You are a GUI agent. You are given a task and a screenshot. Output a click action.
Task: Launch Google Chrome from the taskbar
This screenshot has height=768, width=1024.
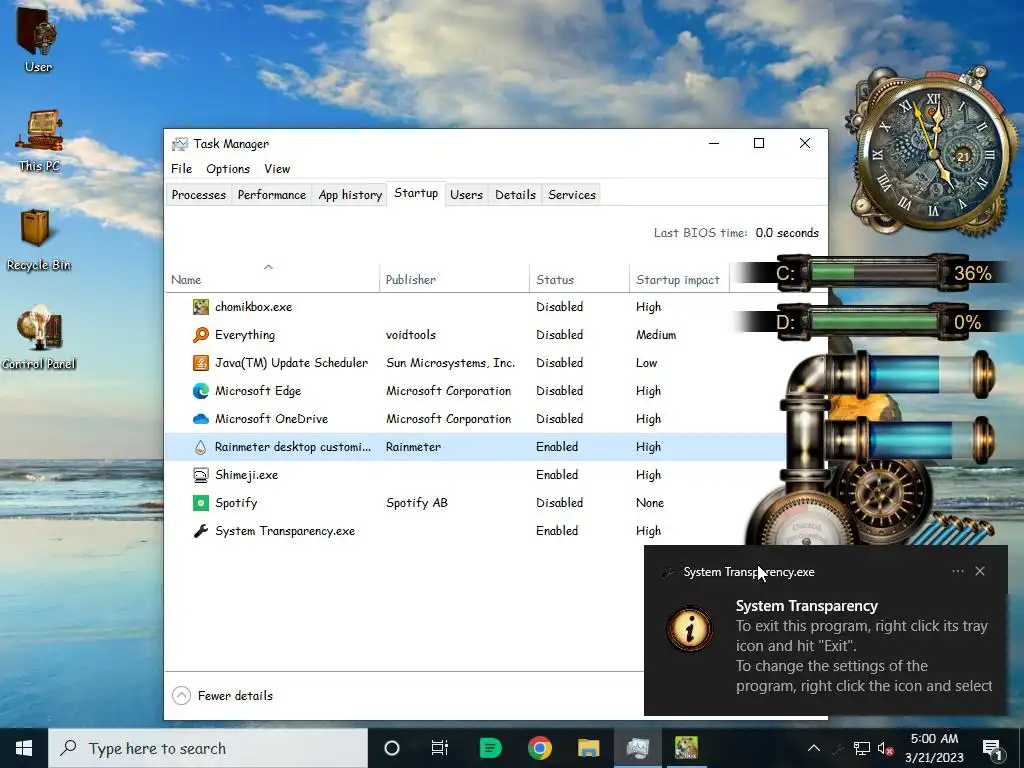pos(539,748)
